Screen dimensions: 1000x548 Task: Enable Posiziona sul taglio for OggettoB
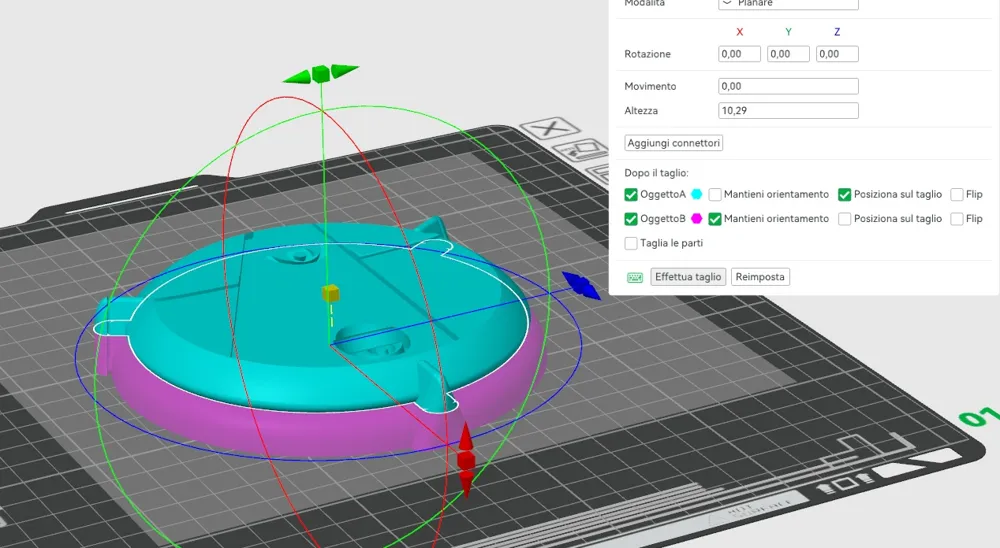pos(845,218)
